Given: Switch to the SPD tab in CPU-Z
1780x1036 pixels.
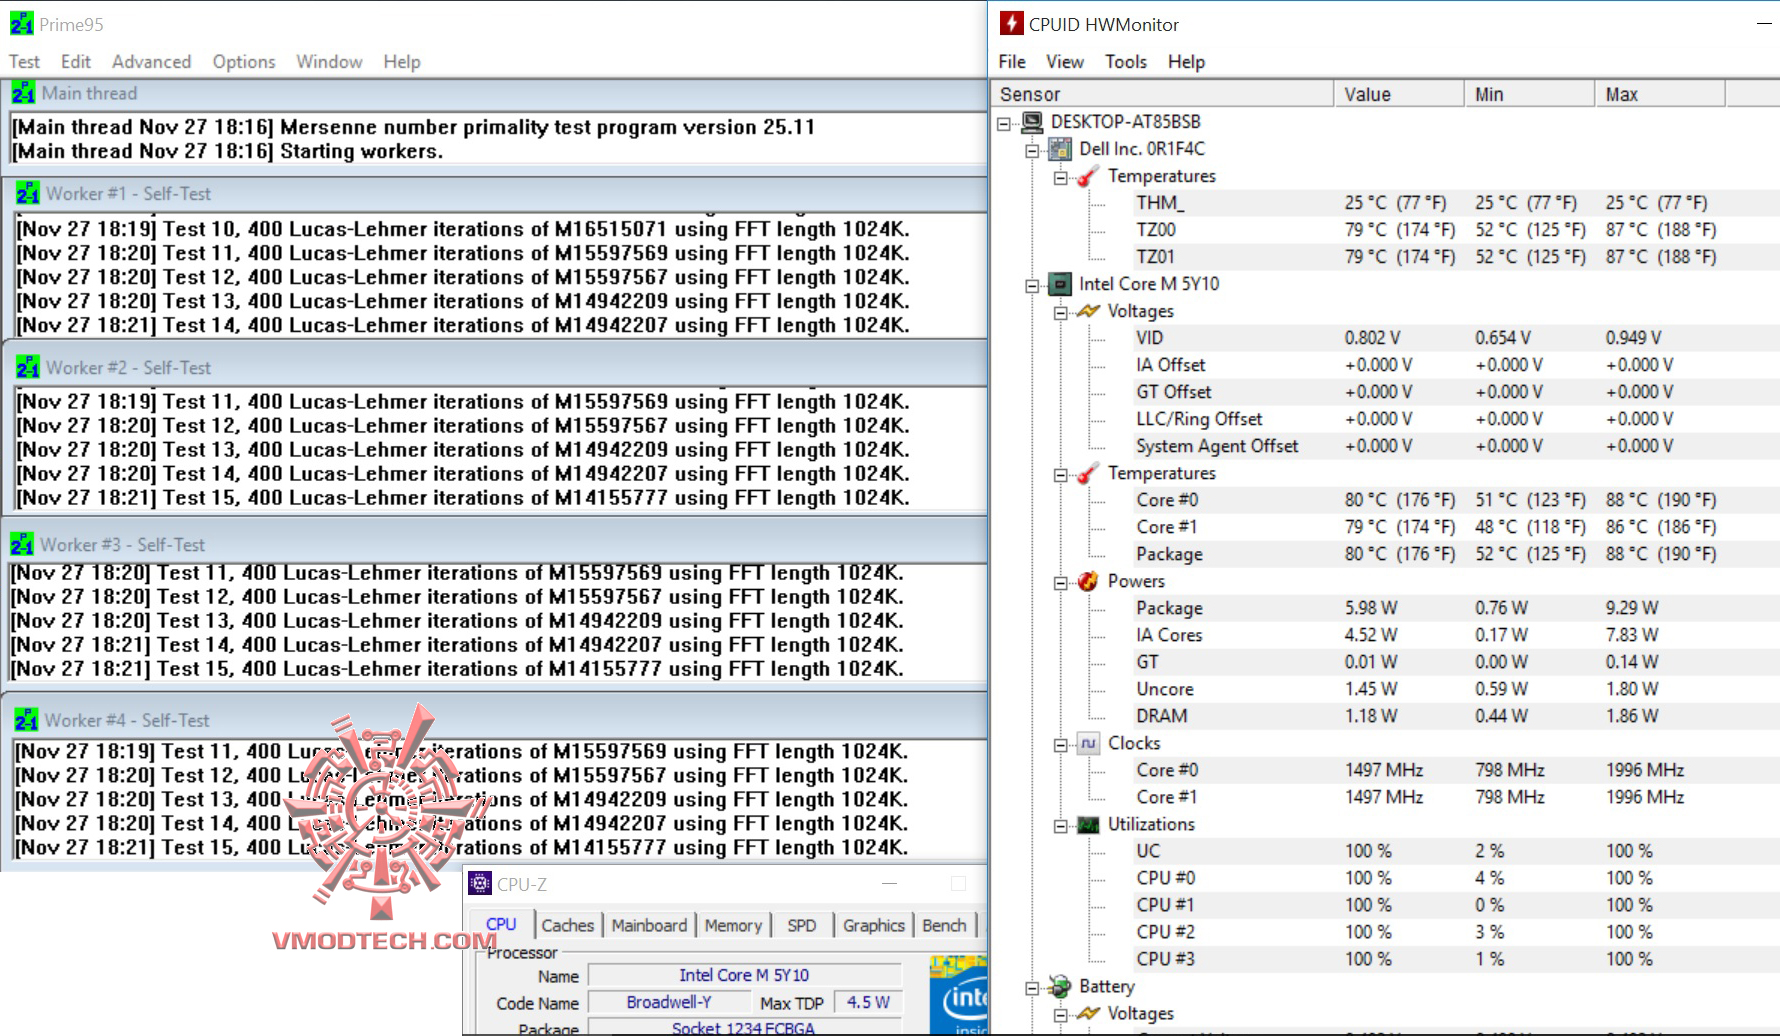Looking at the screenshot, I should point(802,926).
